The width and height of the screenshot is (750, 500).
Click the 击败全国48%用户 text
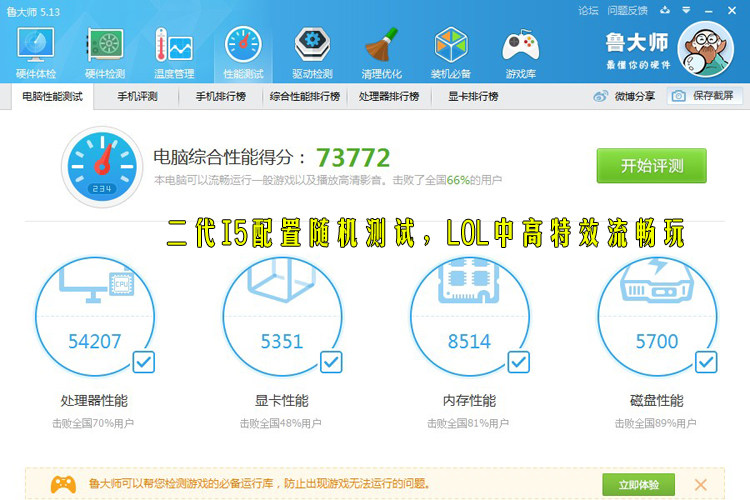[281, 423]
